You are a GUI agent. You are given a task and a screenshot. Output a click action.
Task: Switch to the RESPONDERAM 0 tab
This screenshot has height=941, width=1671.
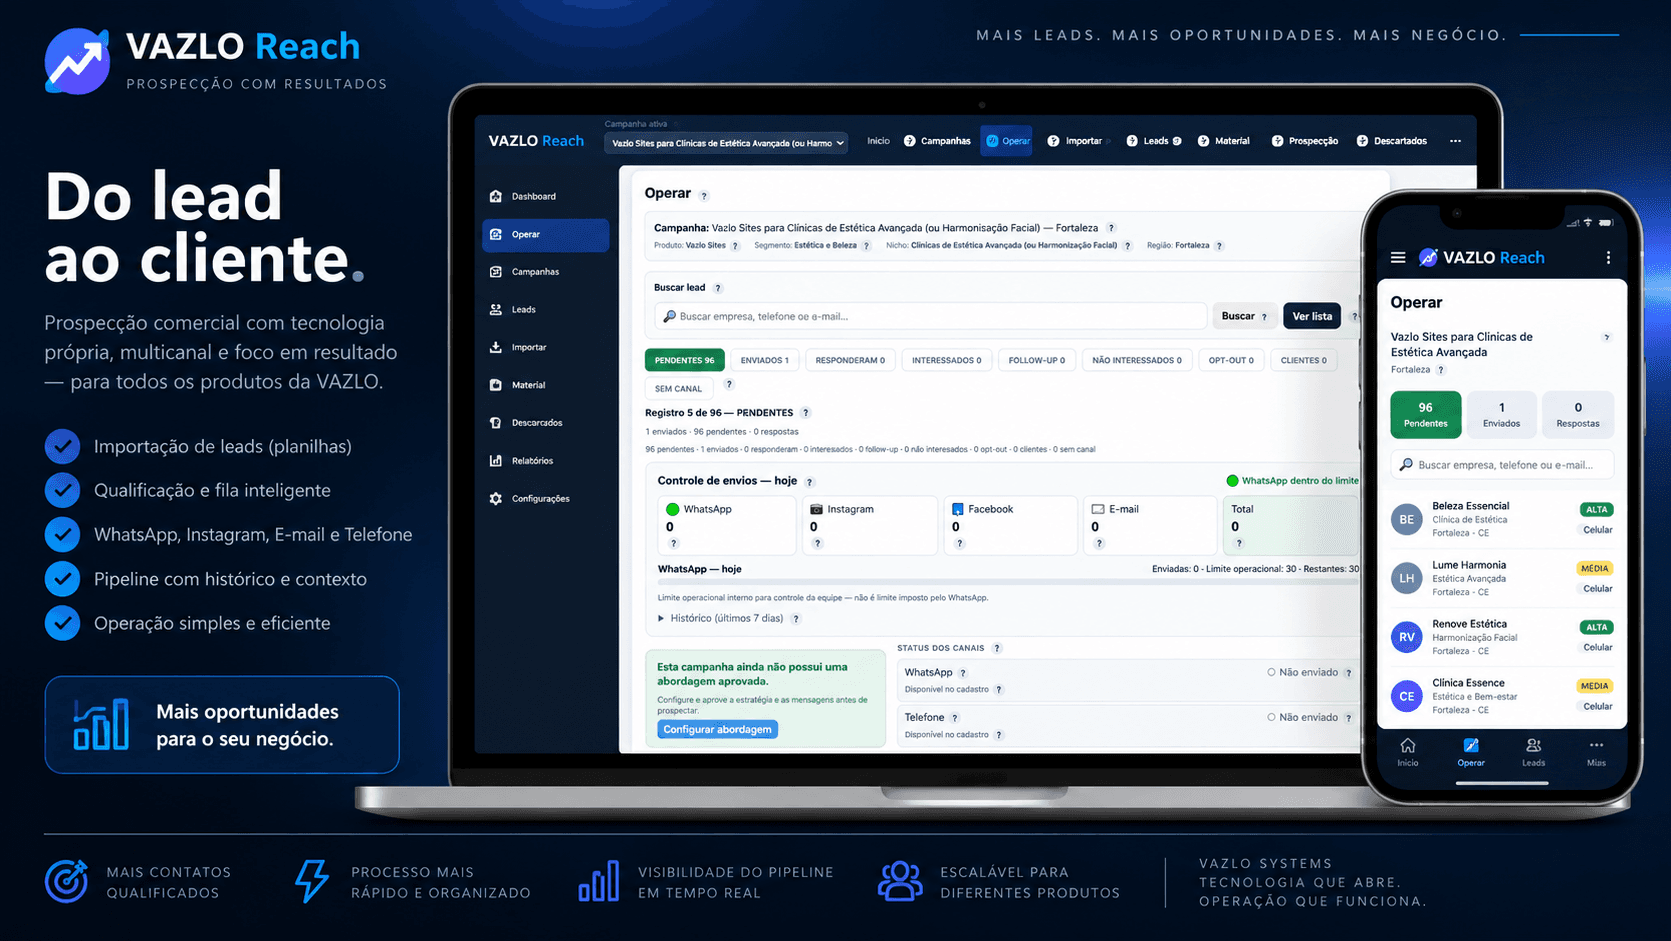[850, 361]
